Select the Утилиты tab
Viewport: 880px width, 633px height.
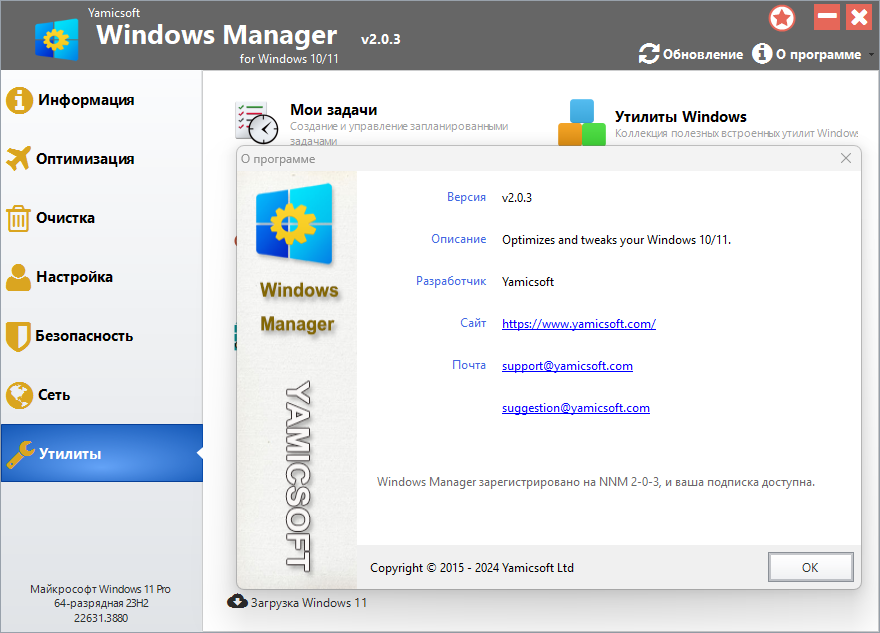102,453
